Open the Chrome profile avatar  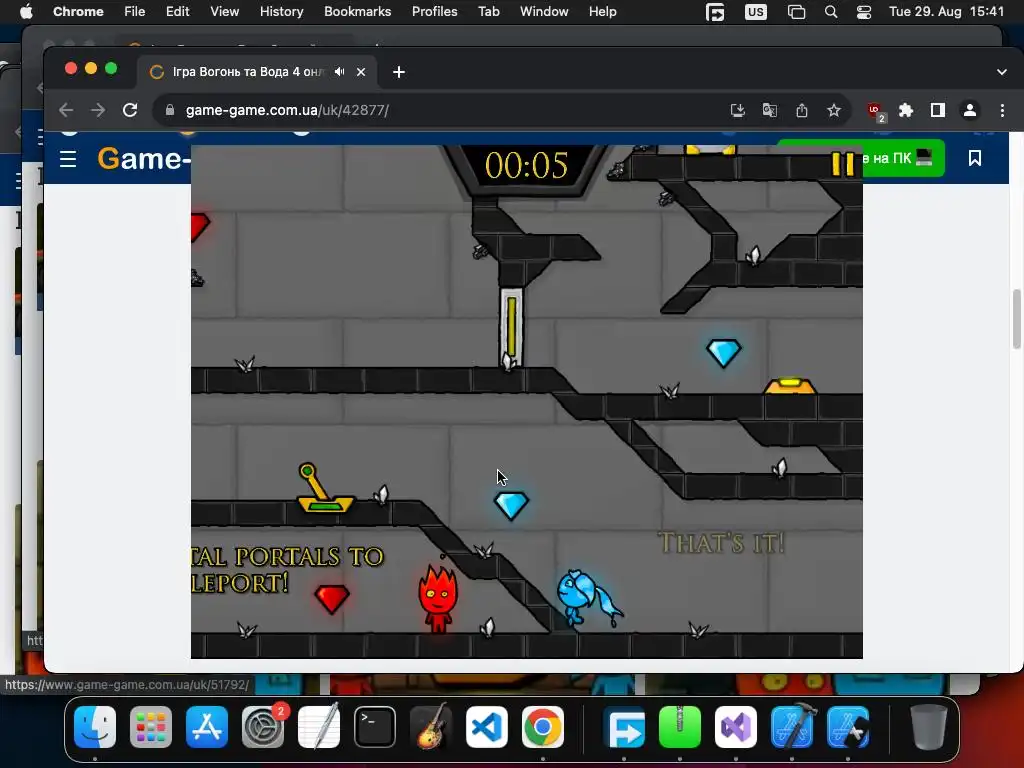[970, 110]
